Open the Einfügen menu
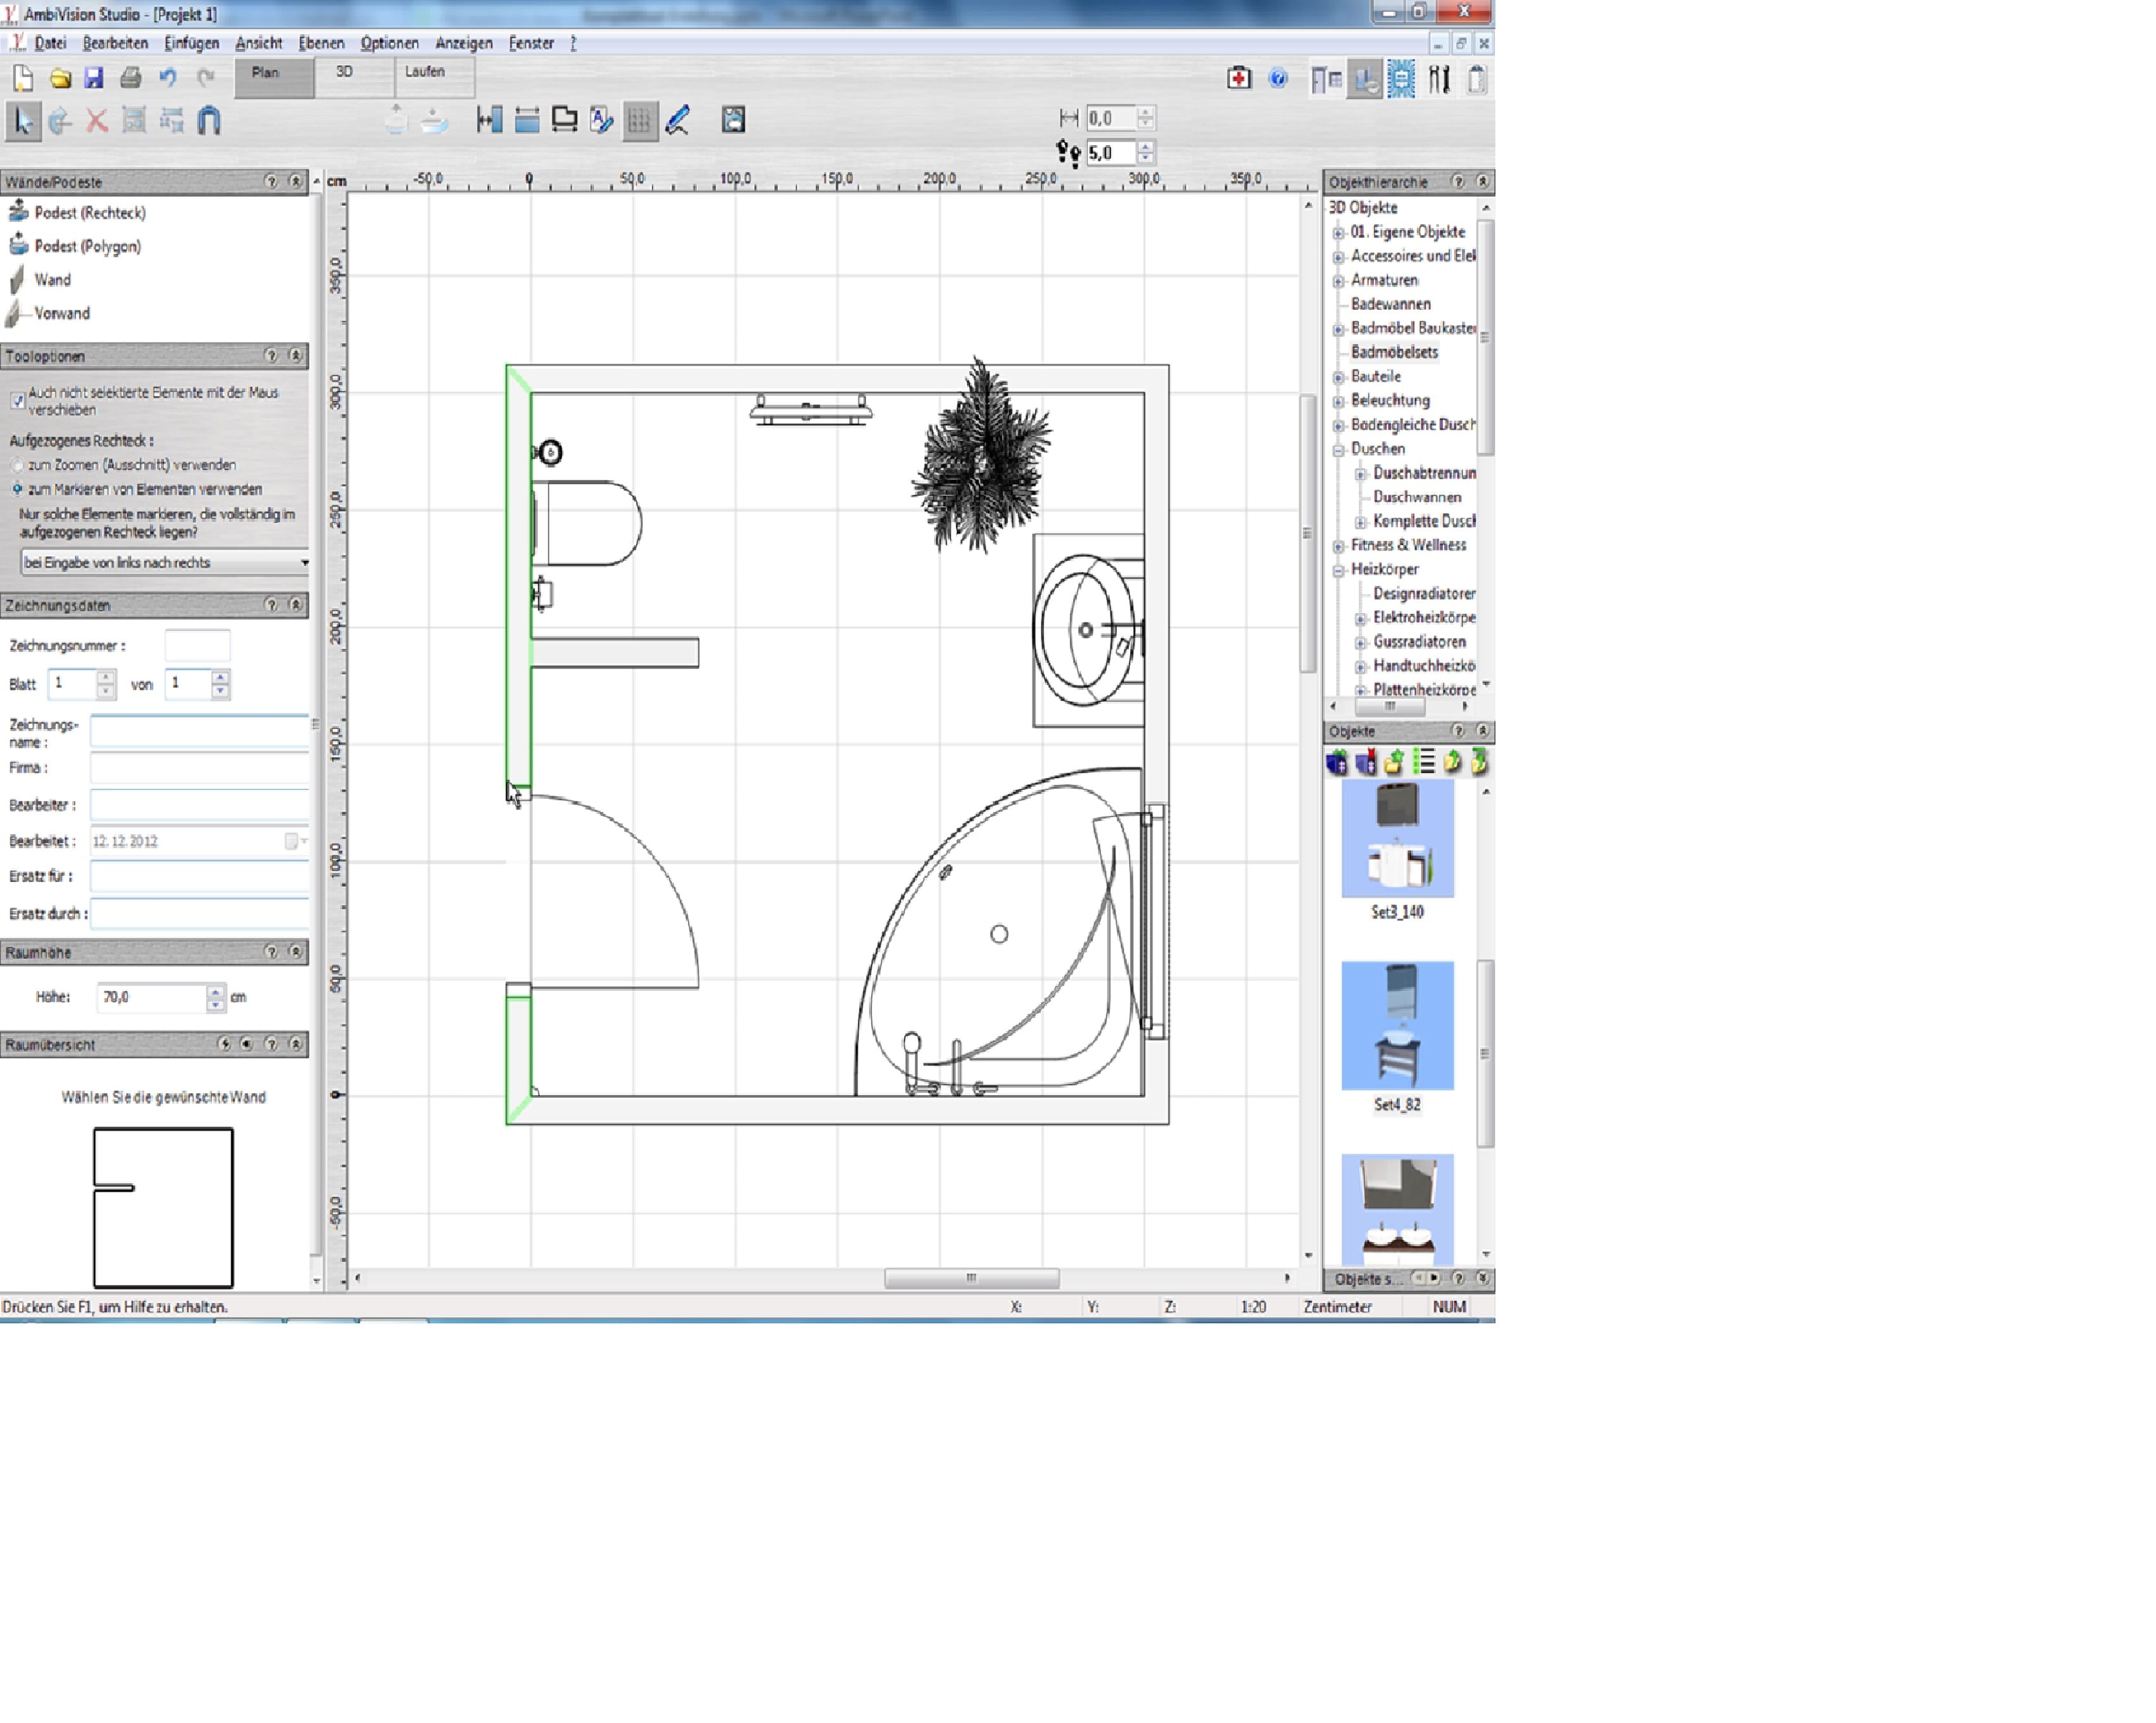2156x1723 pixels. point(191,43)
